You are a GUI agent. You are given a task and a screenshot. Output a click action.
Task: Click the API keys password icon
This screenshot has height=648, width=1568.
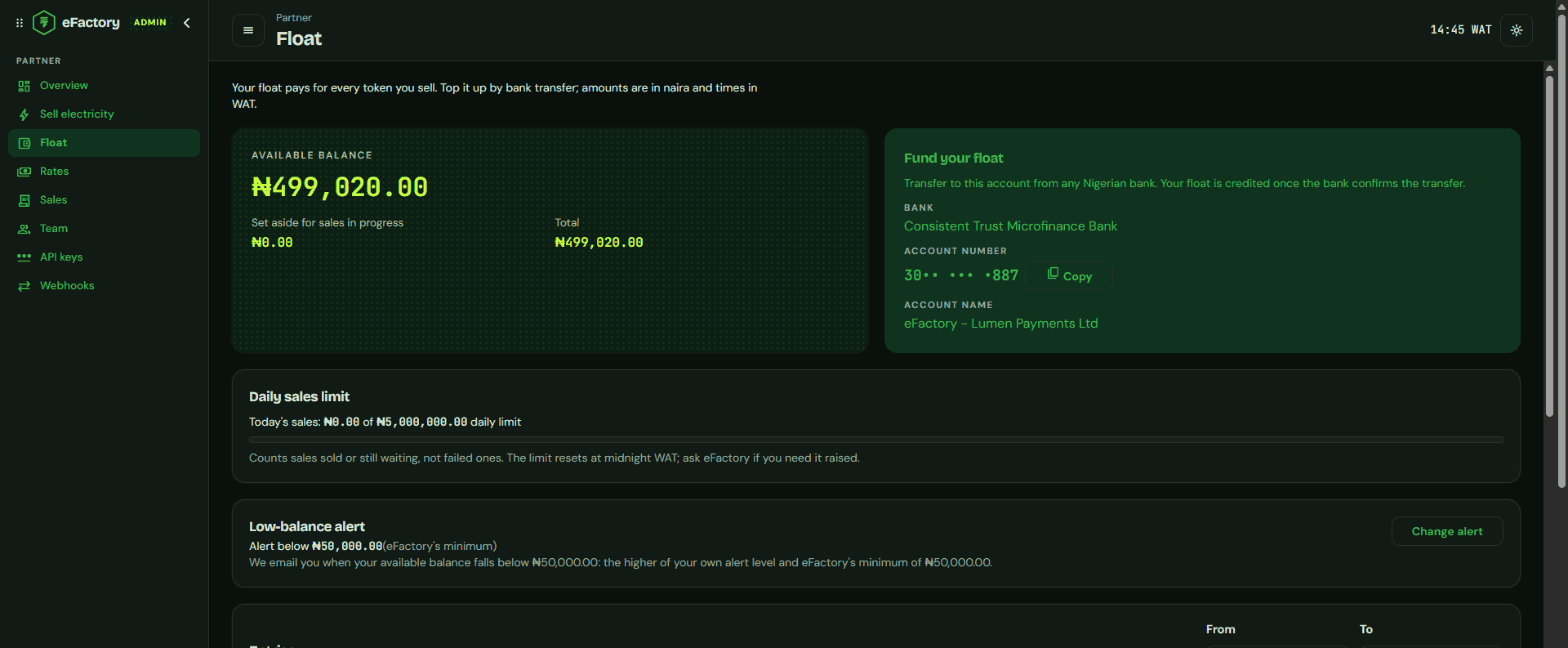click(x=24, y=257)
